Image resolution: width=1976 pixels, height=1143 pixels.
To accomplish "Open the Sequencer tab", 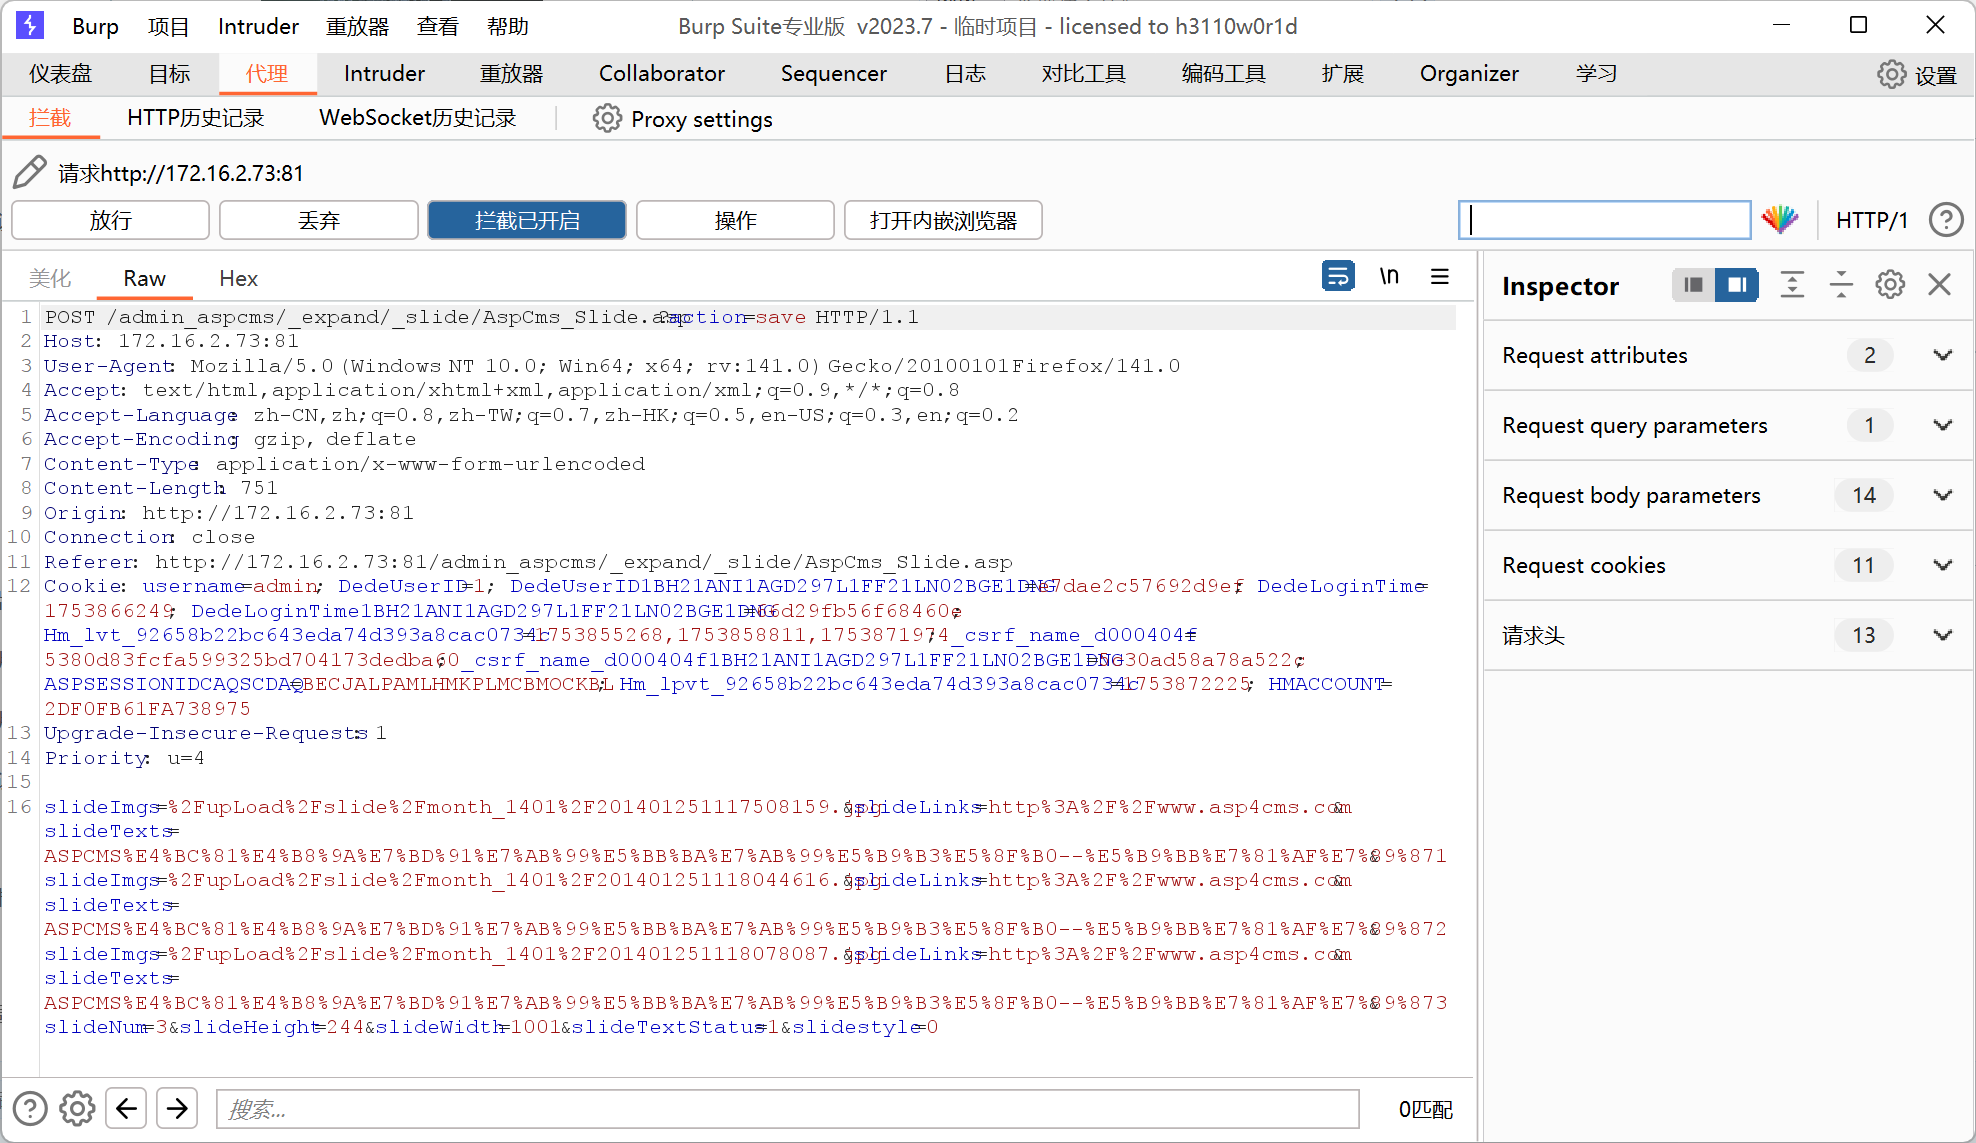I will pyautogui.click(x=833, y=74).
